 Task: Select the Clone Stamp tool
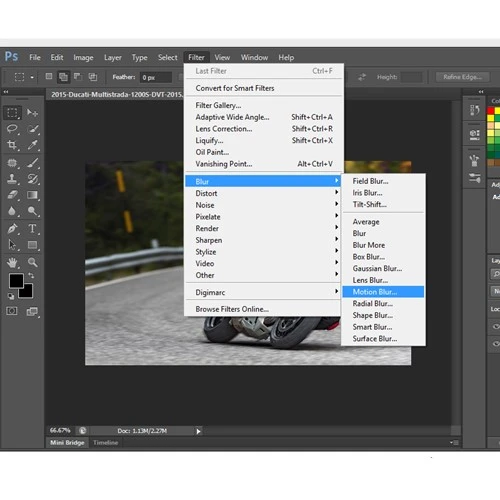coord(13,179)
